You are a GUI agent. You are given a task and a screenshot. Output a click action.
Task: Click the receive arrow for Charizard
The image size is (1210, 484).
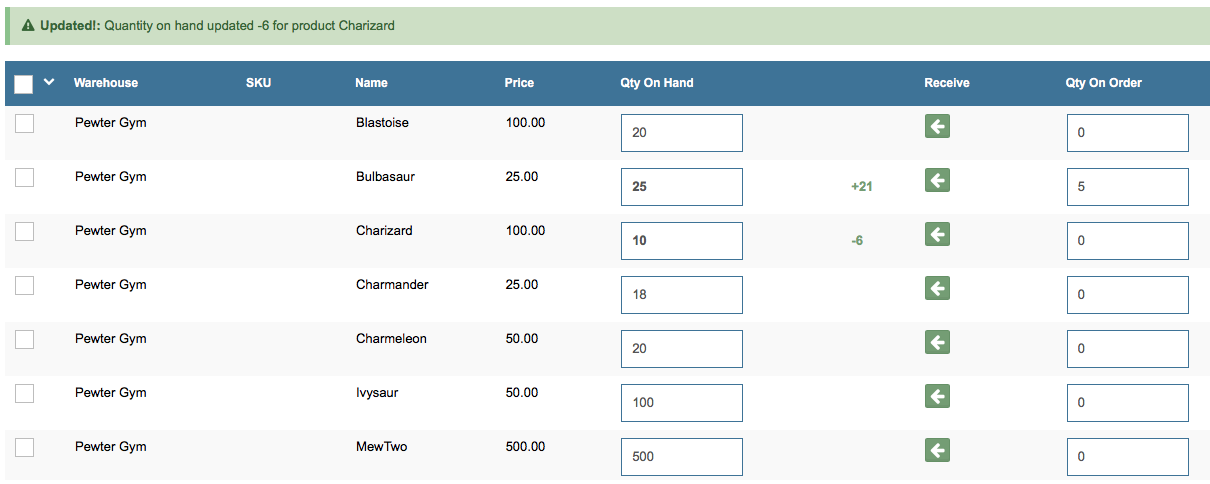point(937,234)
